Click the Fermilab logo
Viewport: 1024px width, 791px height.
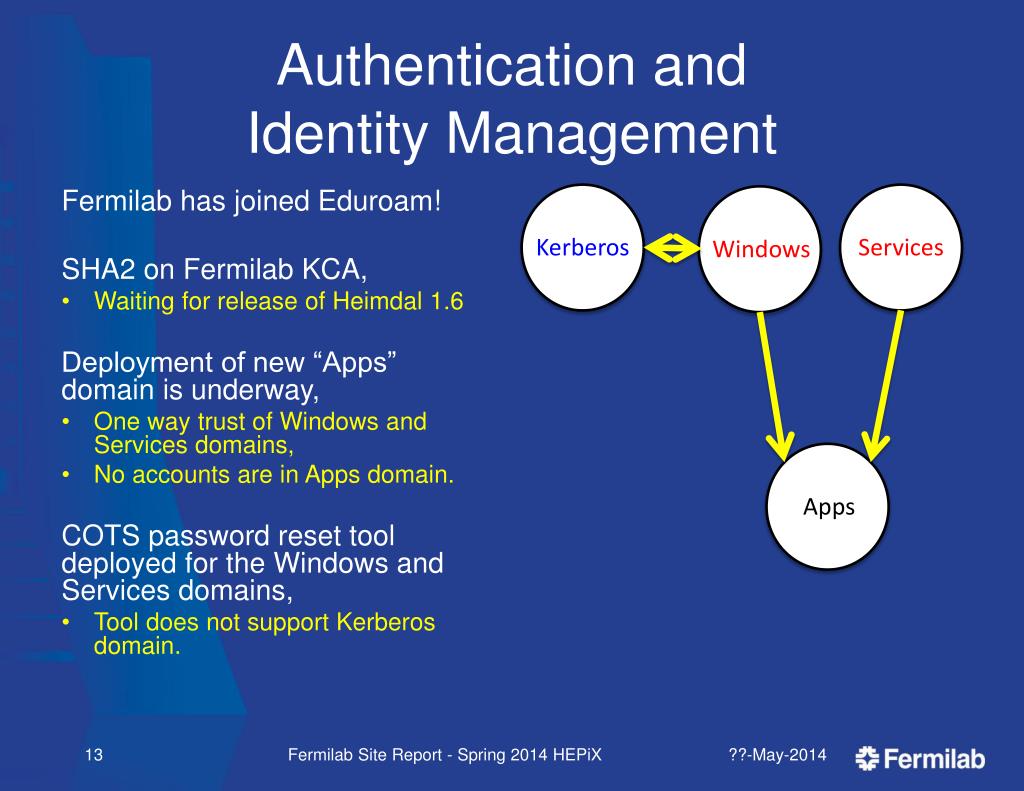pos(920,758)
